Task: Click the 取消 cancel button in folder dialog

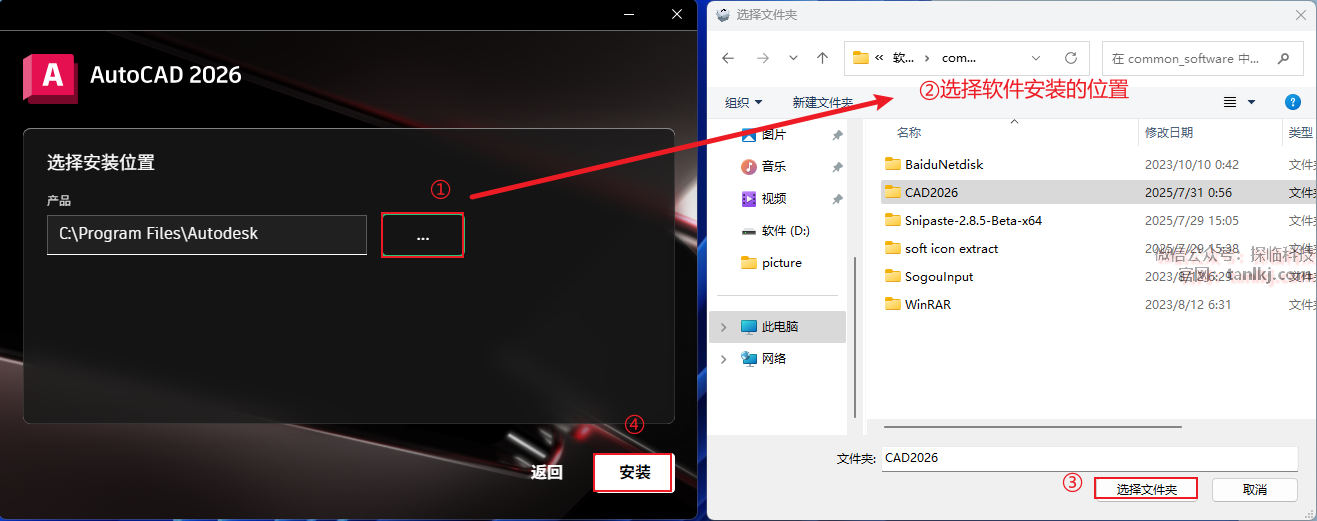Action: (1255, 489)
